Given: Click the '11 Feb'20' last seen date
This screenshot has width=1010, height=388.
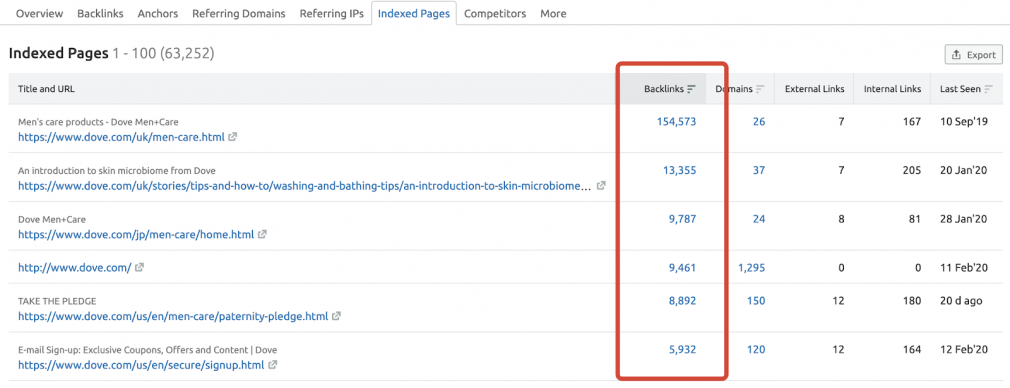Looking at the screenshot, I should coord(964,267).
